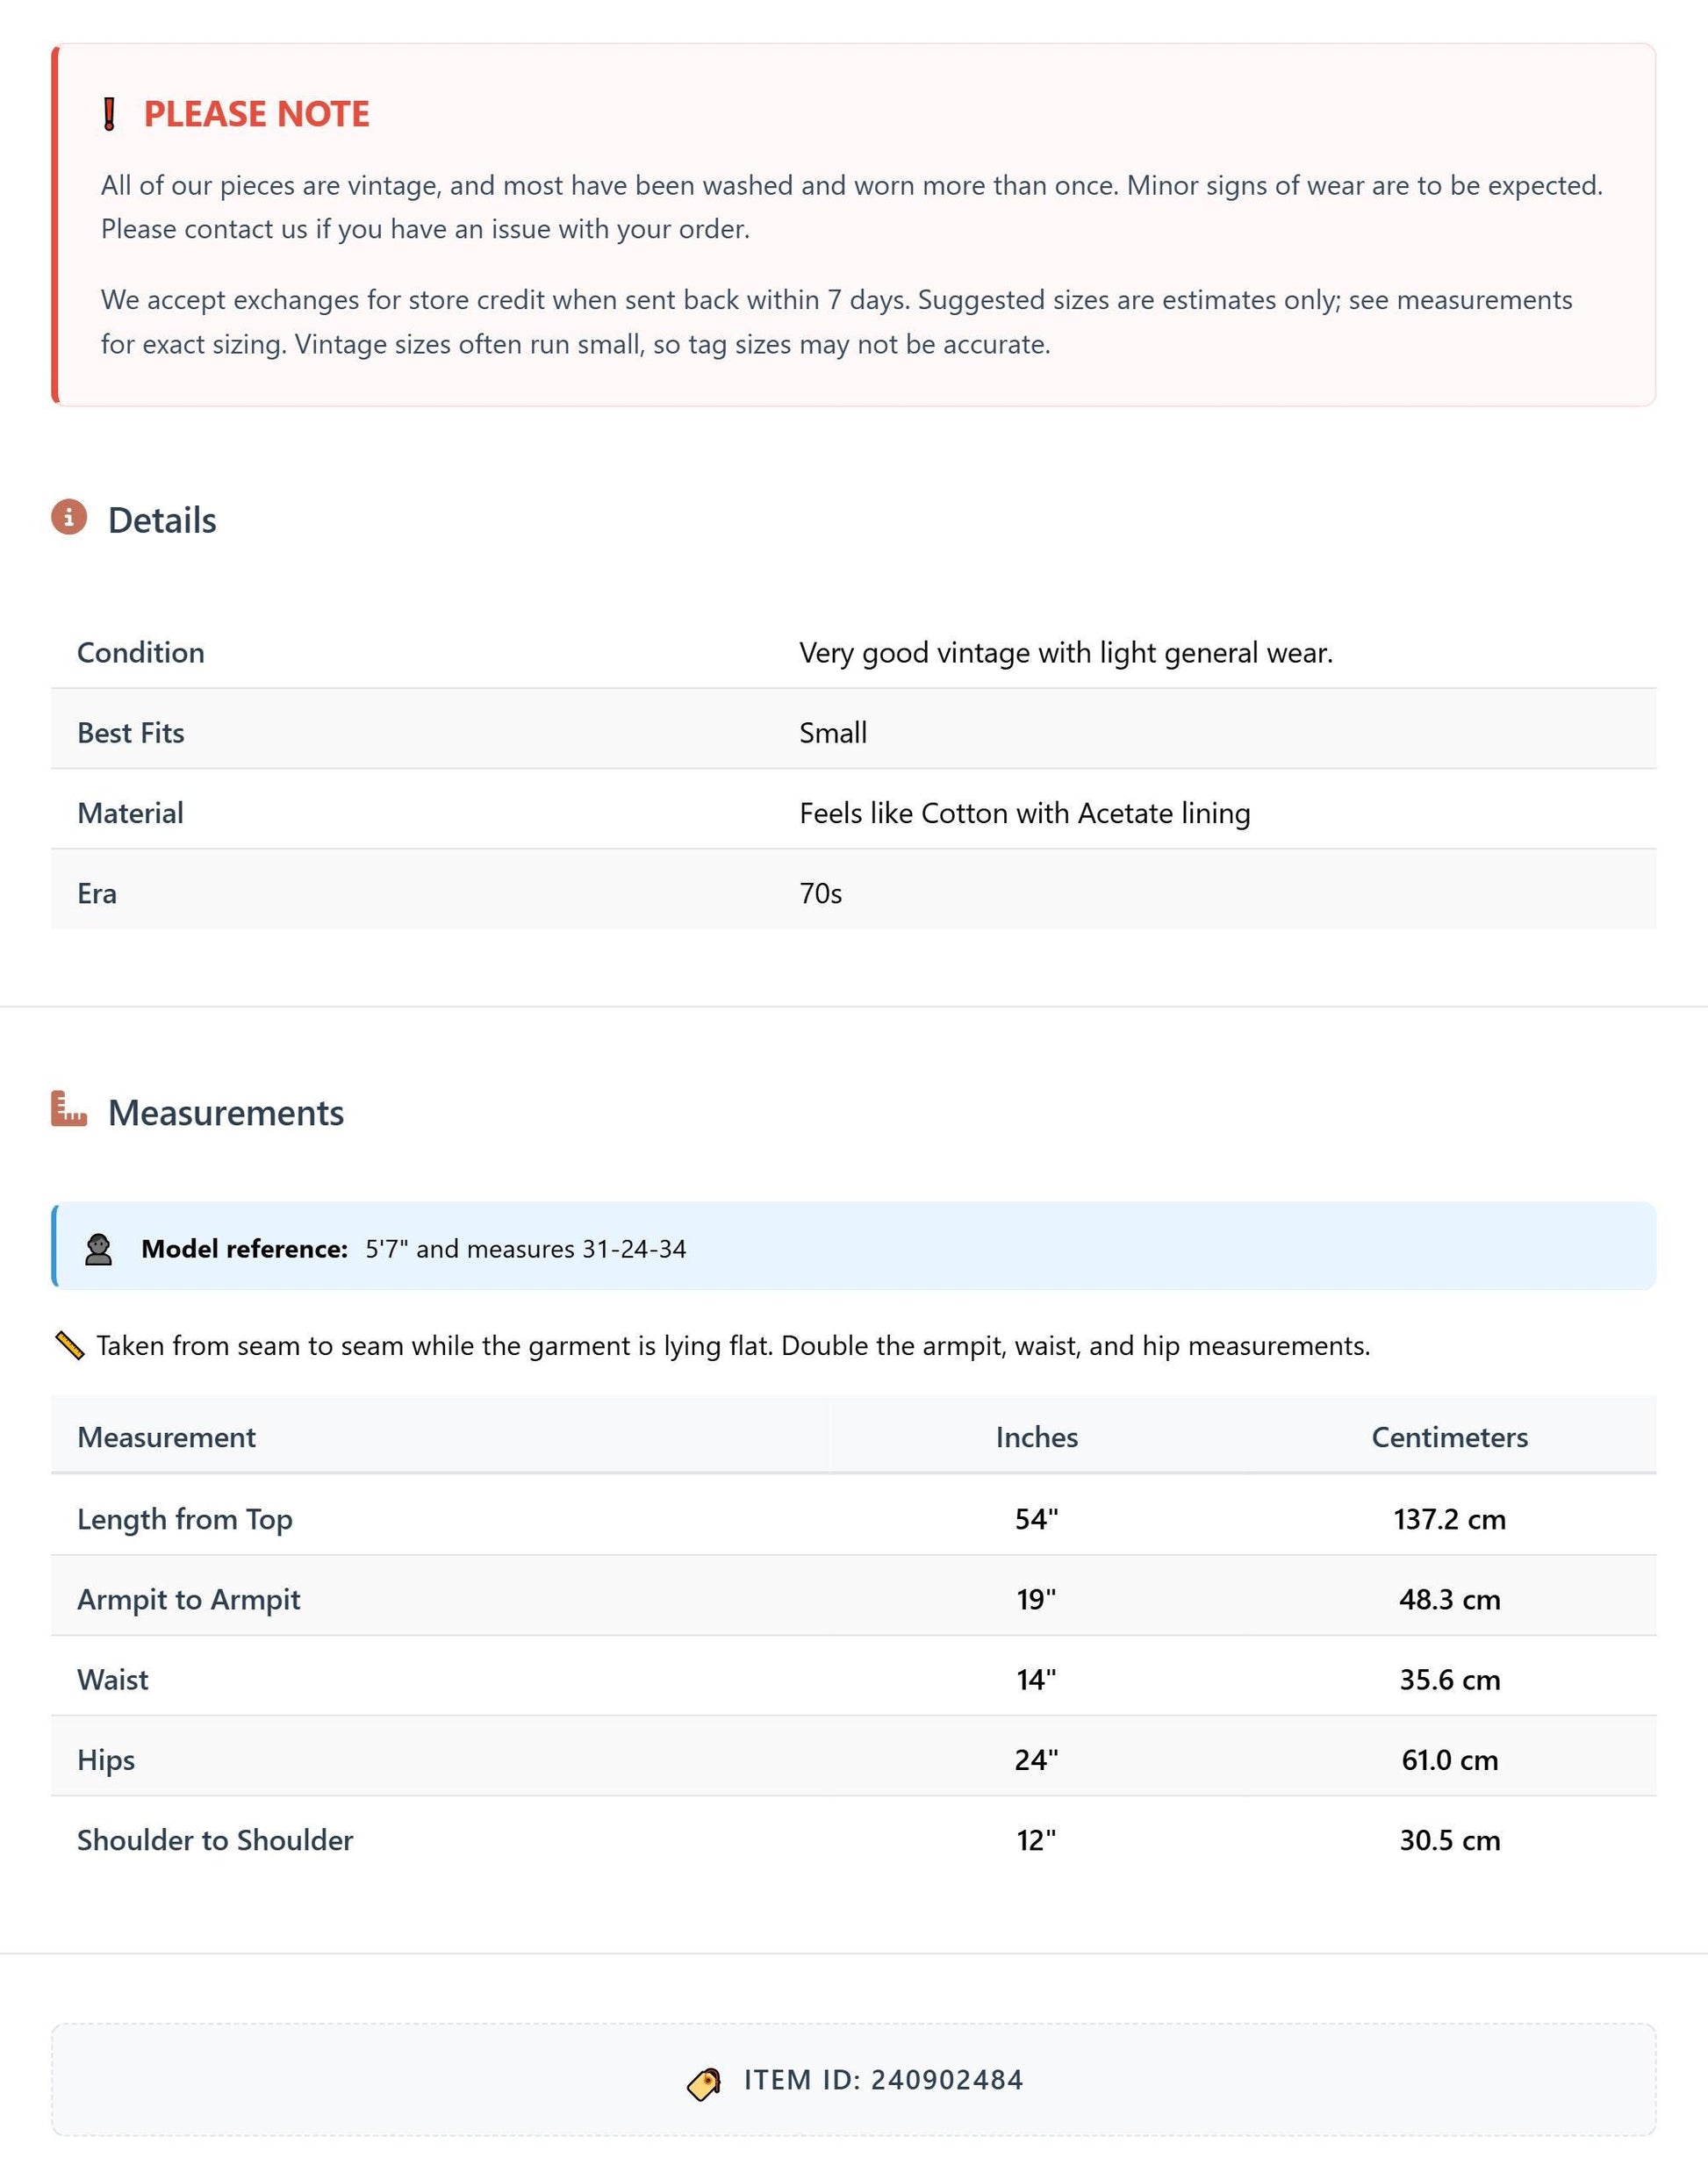Viewport: 1708px width, 2179px height.
Task: Click the straight ruler emoji icon
Action: [x=69, y=1346]
